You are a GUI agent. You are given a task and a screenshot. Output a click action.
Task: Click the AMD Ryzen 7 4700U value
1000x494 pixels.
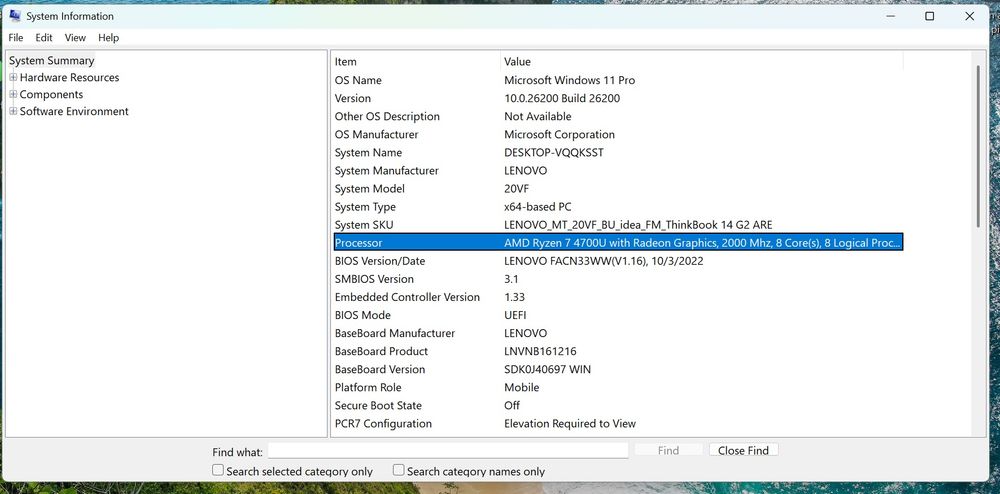(703, 242)
